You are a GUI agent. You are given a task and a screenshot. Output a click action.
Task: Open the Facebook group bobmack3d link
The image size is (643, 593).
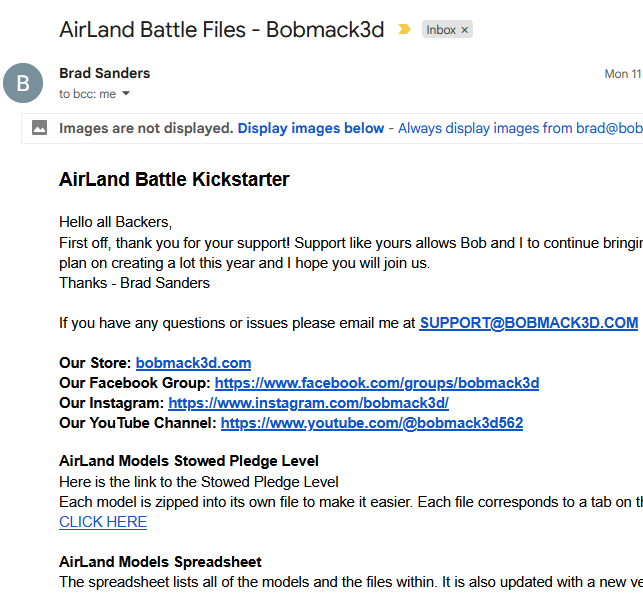pos(377,383)
